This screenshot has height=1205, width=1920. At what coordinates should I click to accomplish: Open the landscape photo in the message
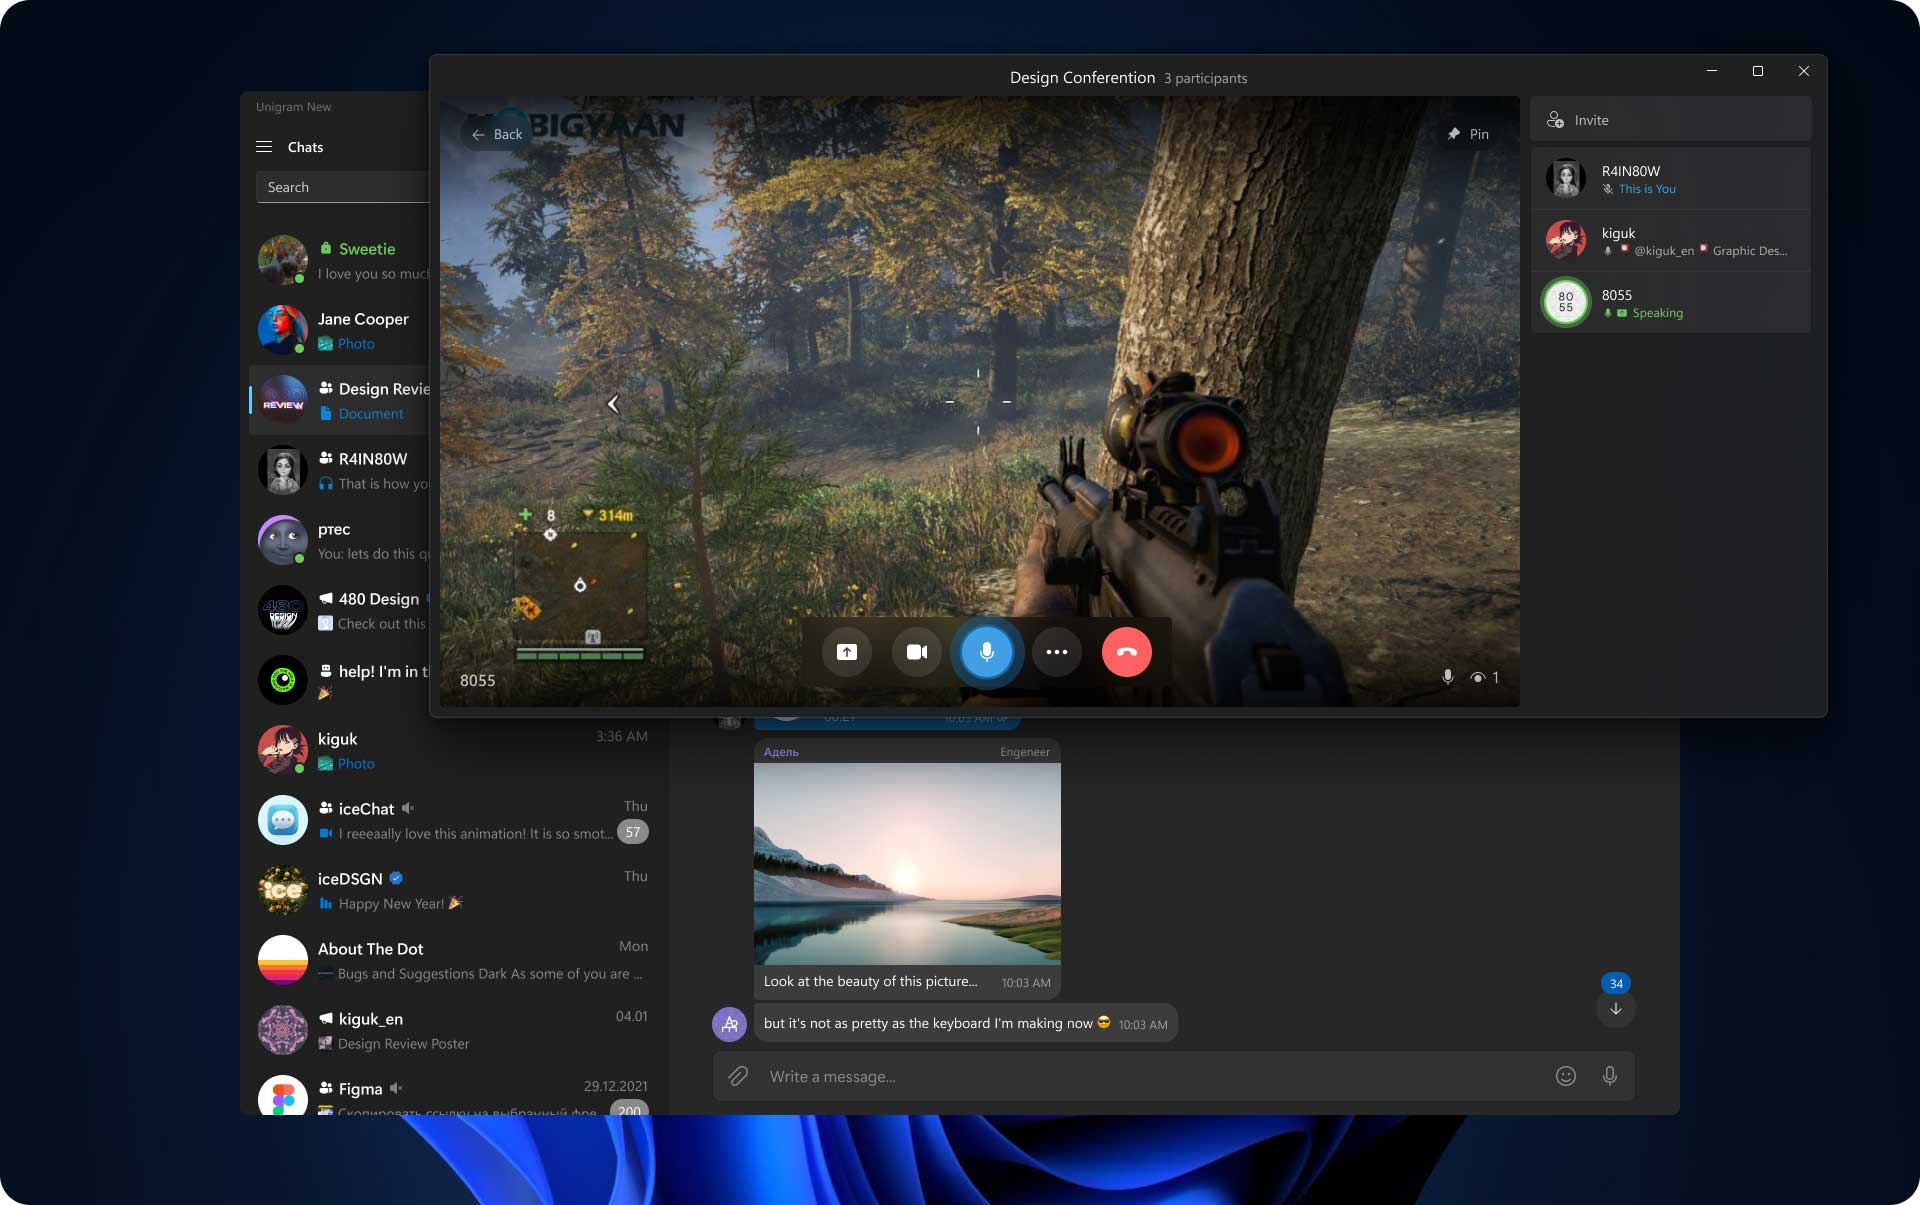[907, 863]
